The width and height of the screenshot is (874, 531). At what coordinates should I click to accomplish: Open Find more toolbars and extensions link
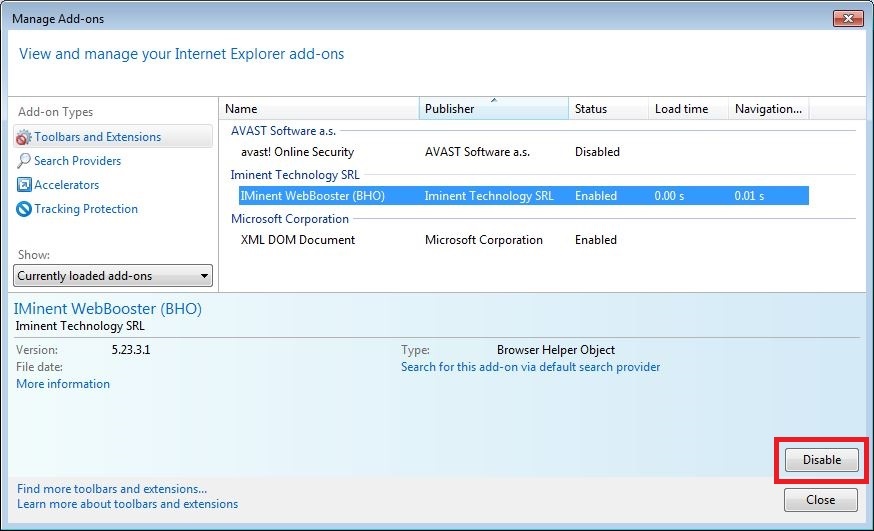112,489
